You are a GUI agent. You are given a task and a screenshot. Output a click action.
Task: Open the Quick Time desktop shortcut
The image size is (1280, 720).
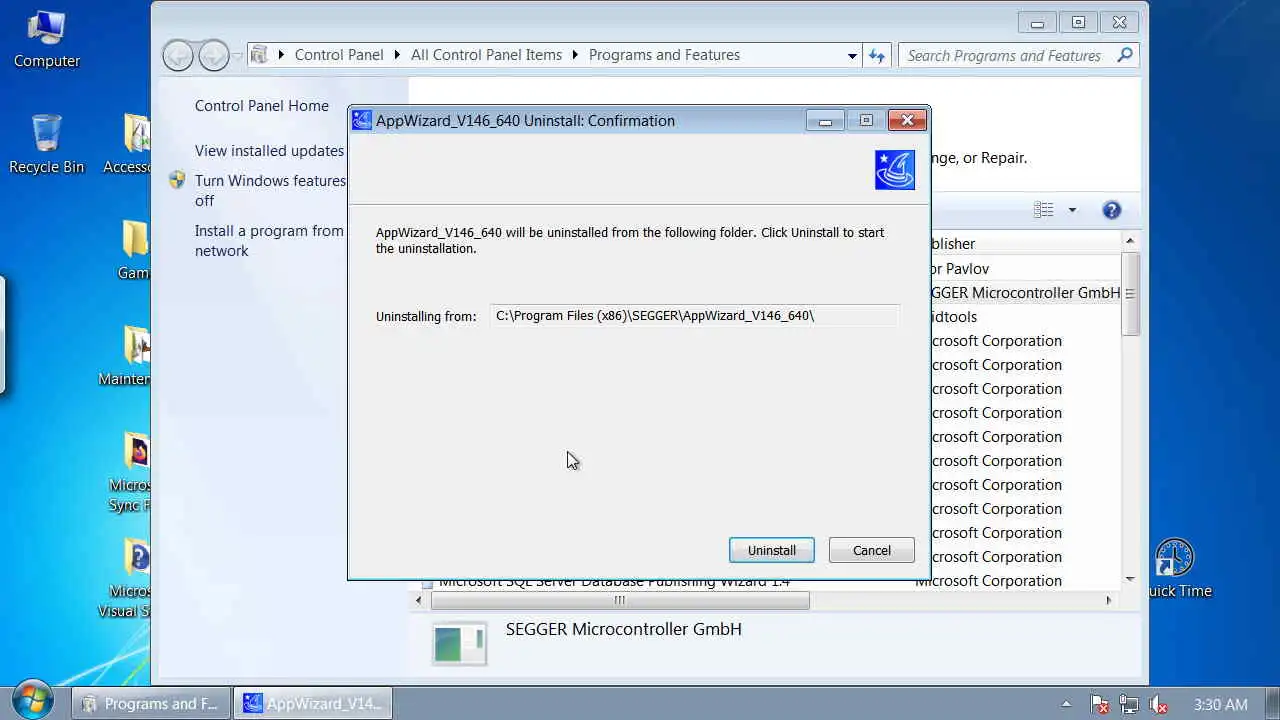(x=1176, y=568)
